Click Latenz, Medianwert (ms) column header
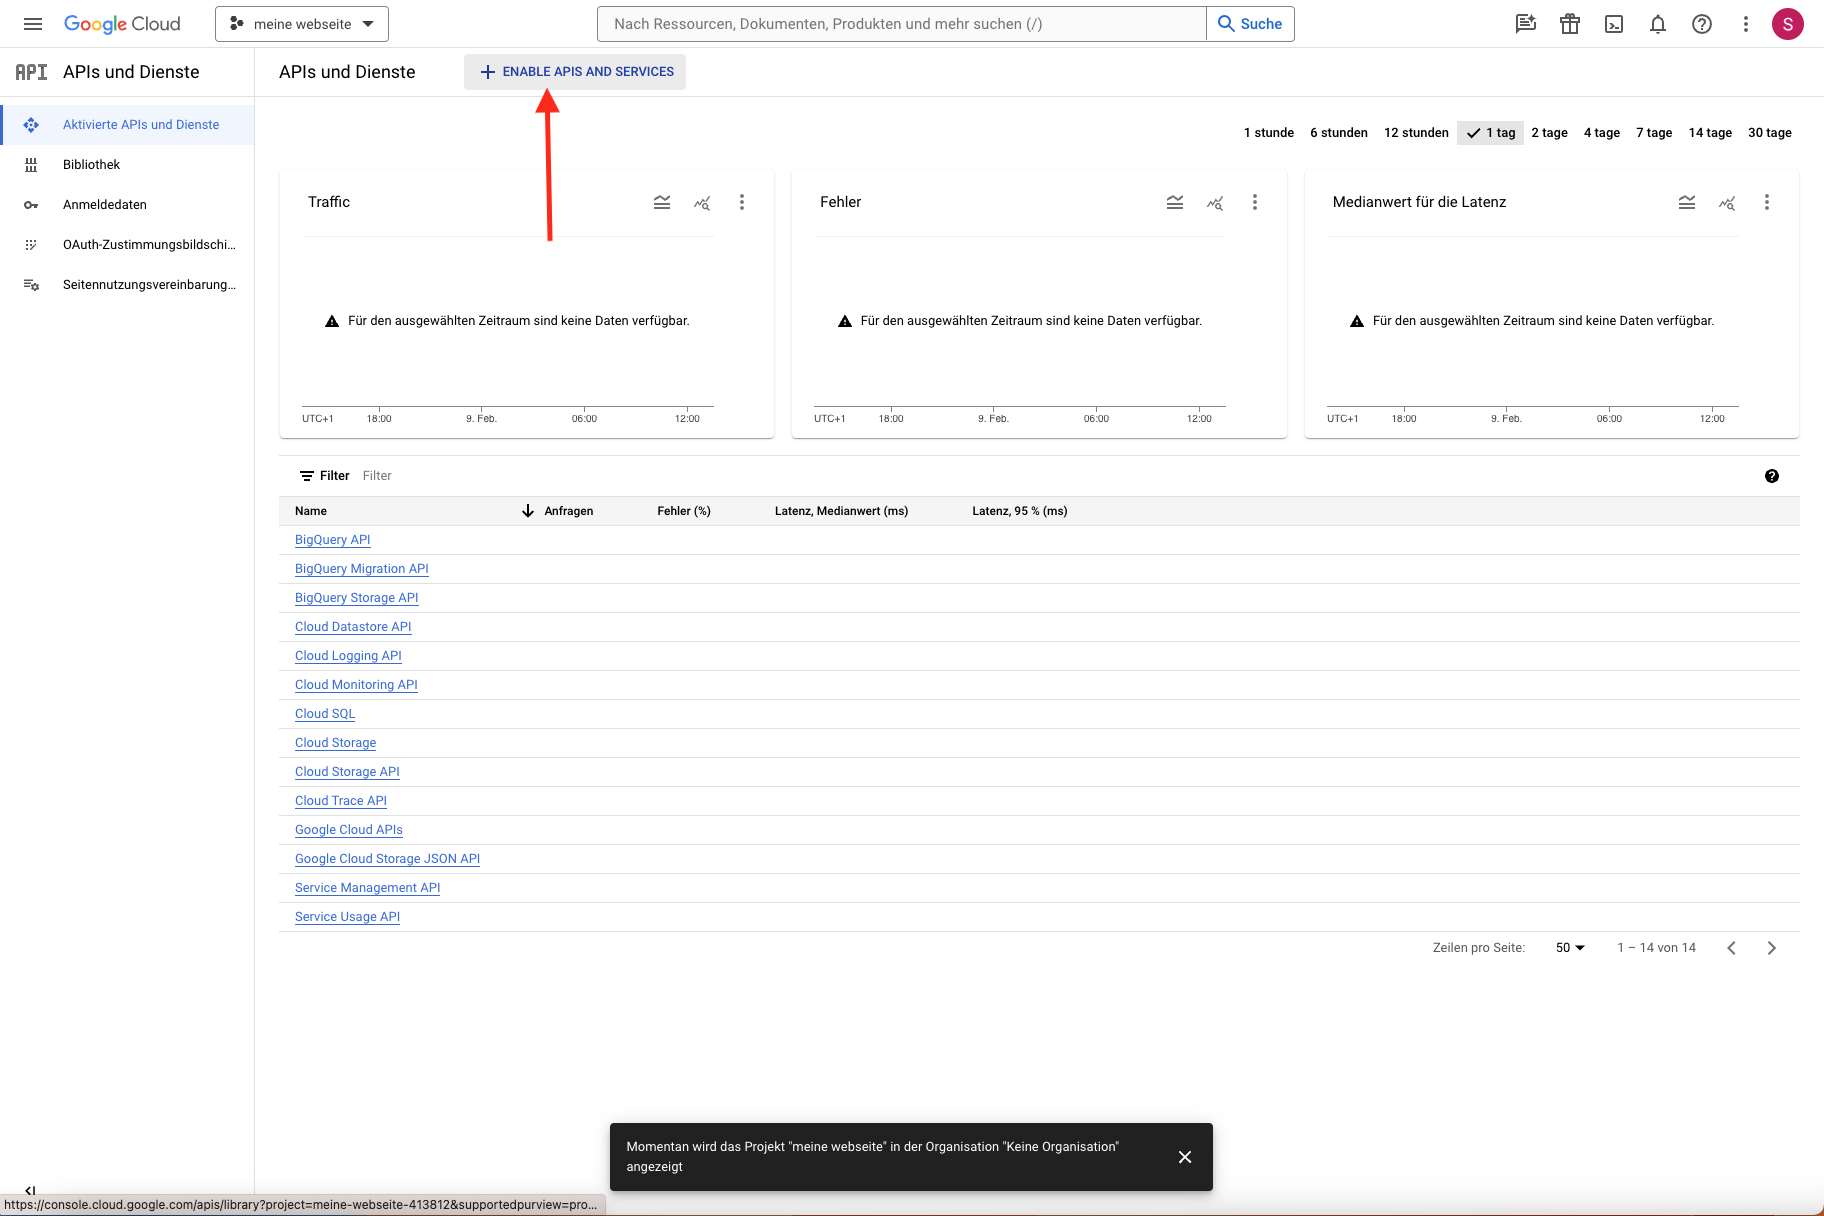The height and width of the screenshot is (1216, 1824). (x=842, y=511)
